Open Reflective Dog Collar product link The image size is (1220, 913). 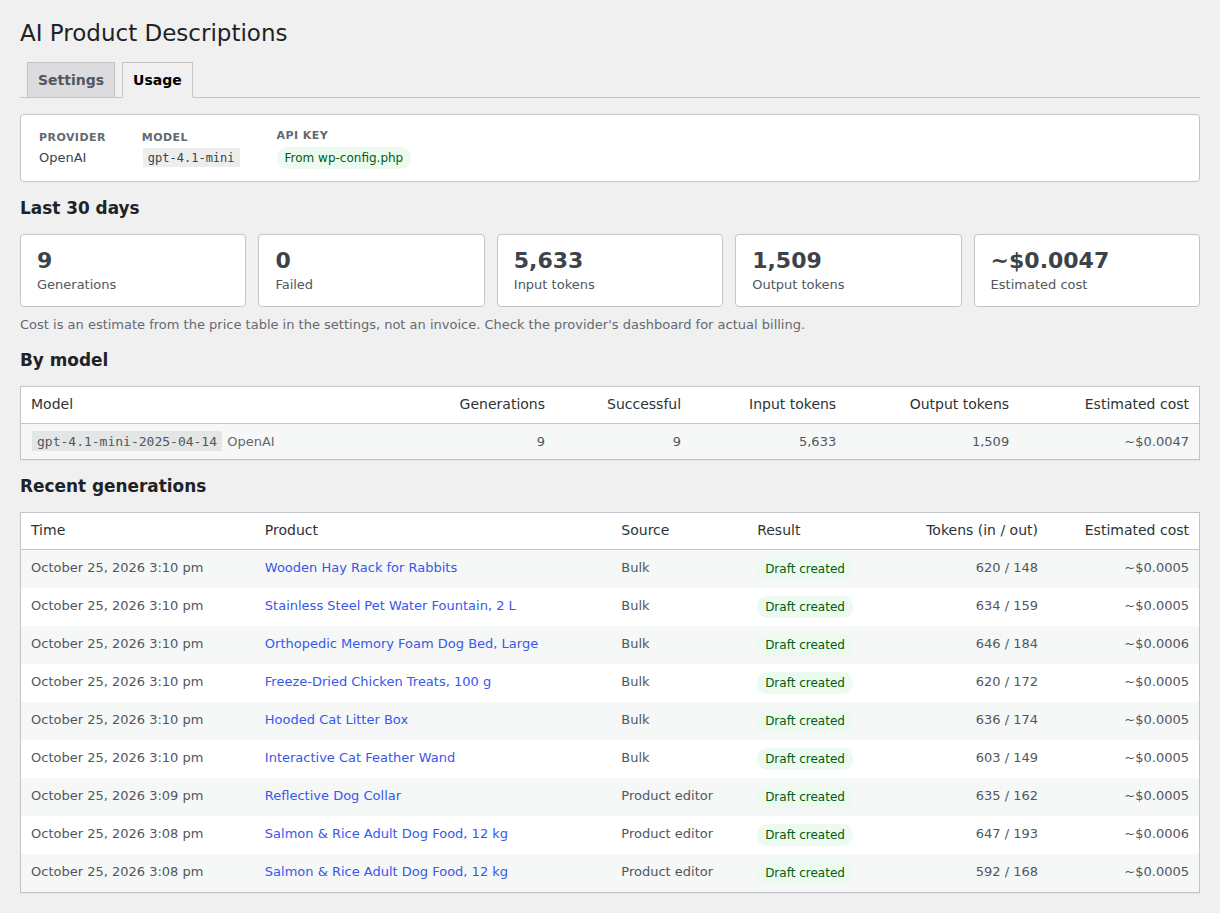point(333,796)
